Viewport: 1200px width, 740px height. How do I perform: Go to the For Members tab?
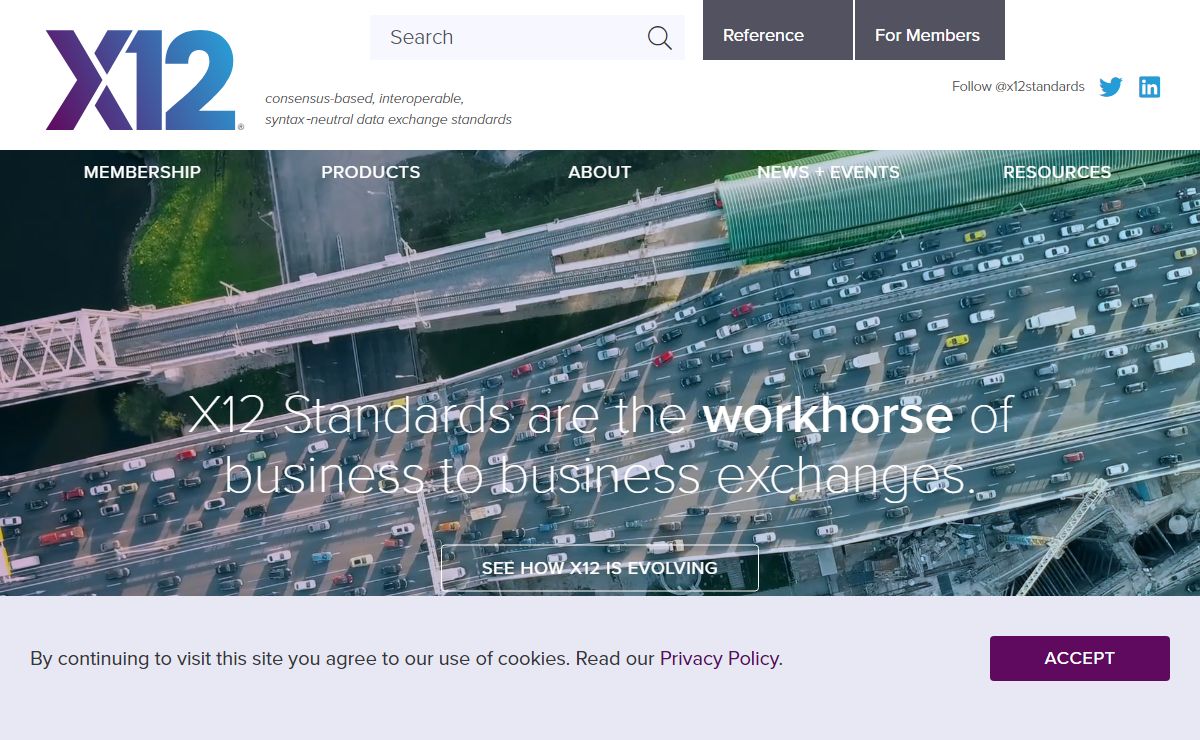click(927, 35)
